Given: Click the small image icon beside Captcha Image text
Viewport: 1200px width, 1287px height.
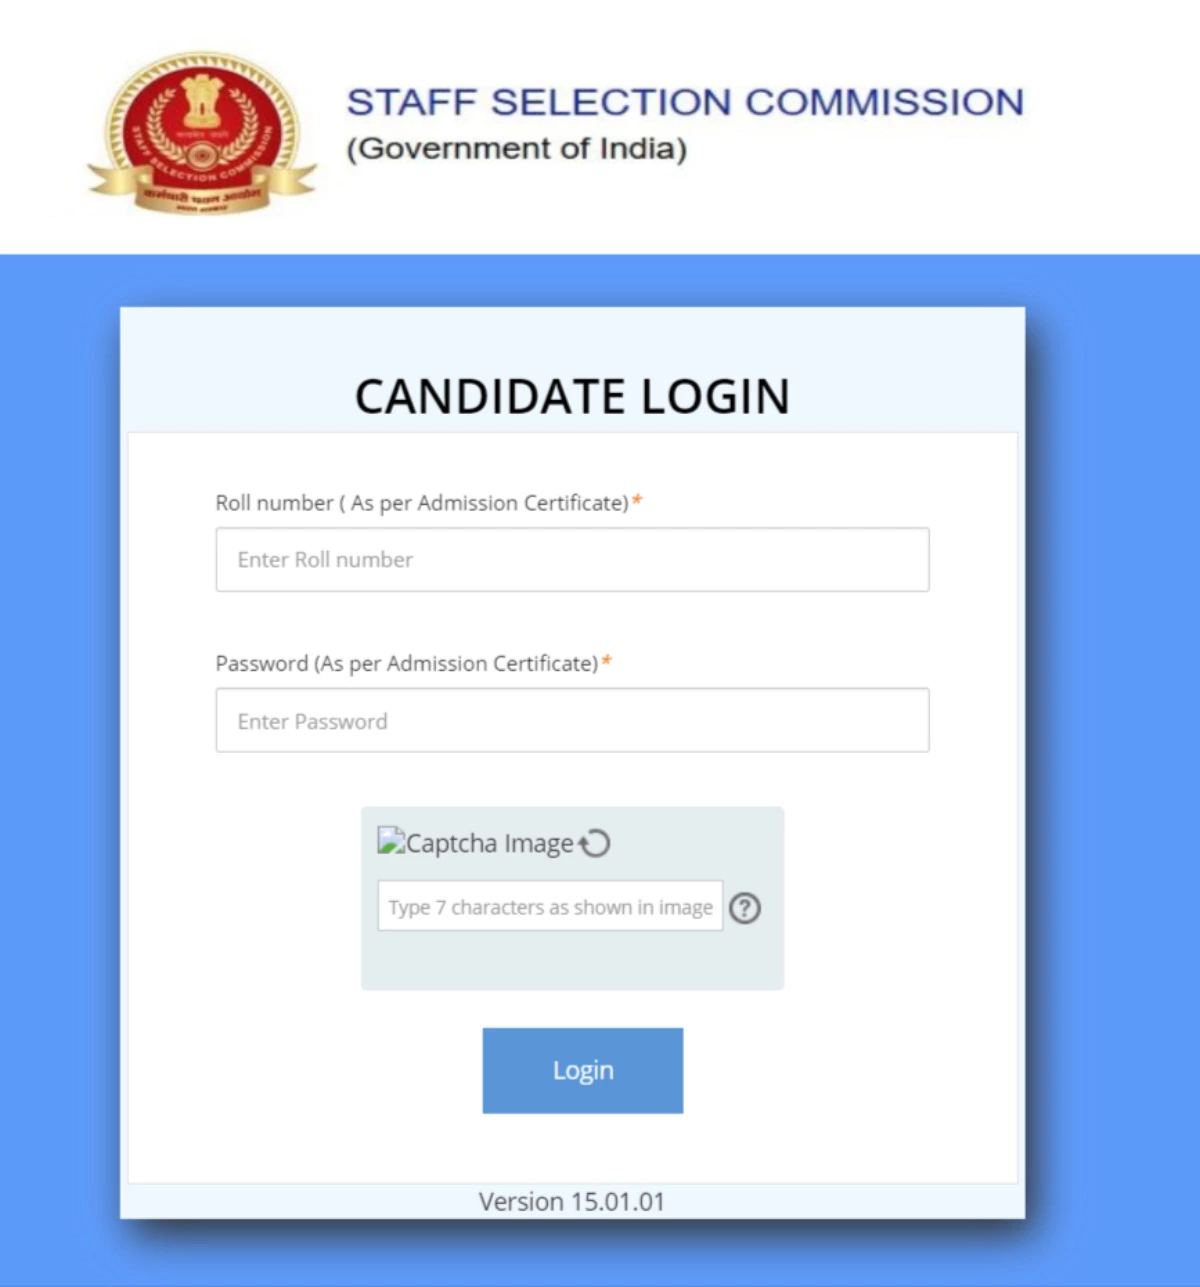Looking at the screenshot, I should (390, 842).
